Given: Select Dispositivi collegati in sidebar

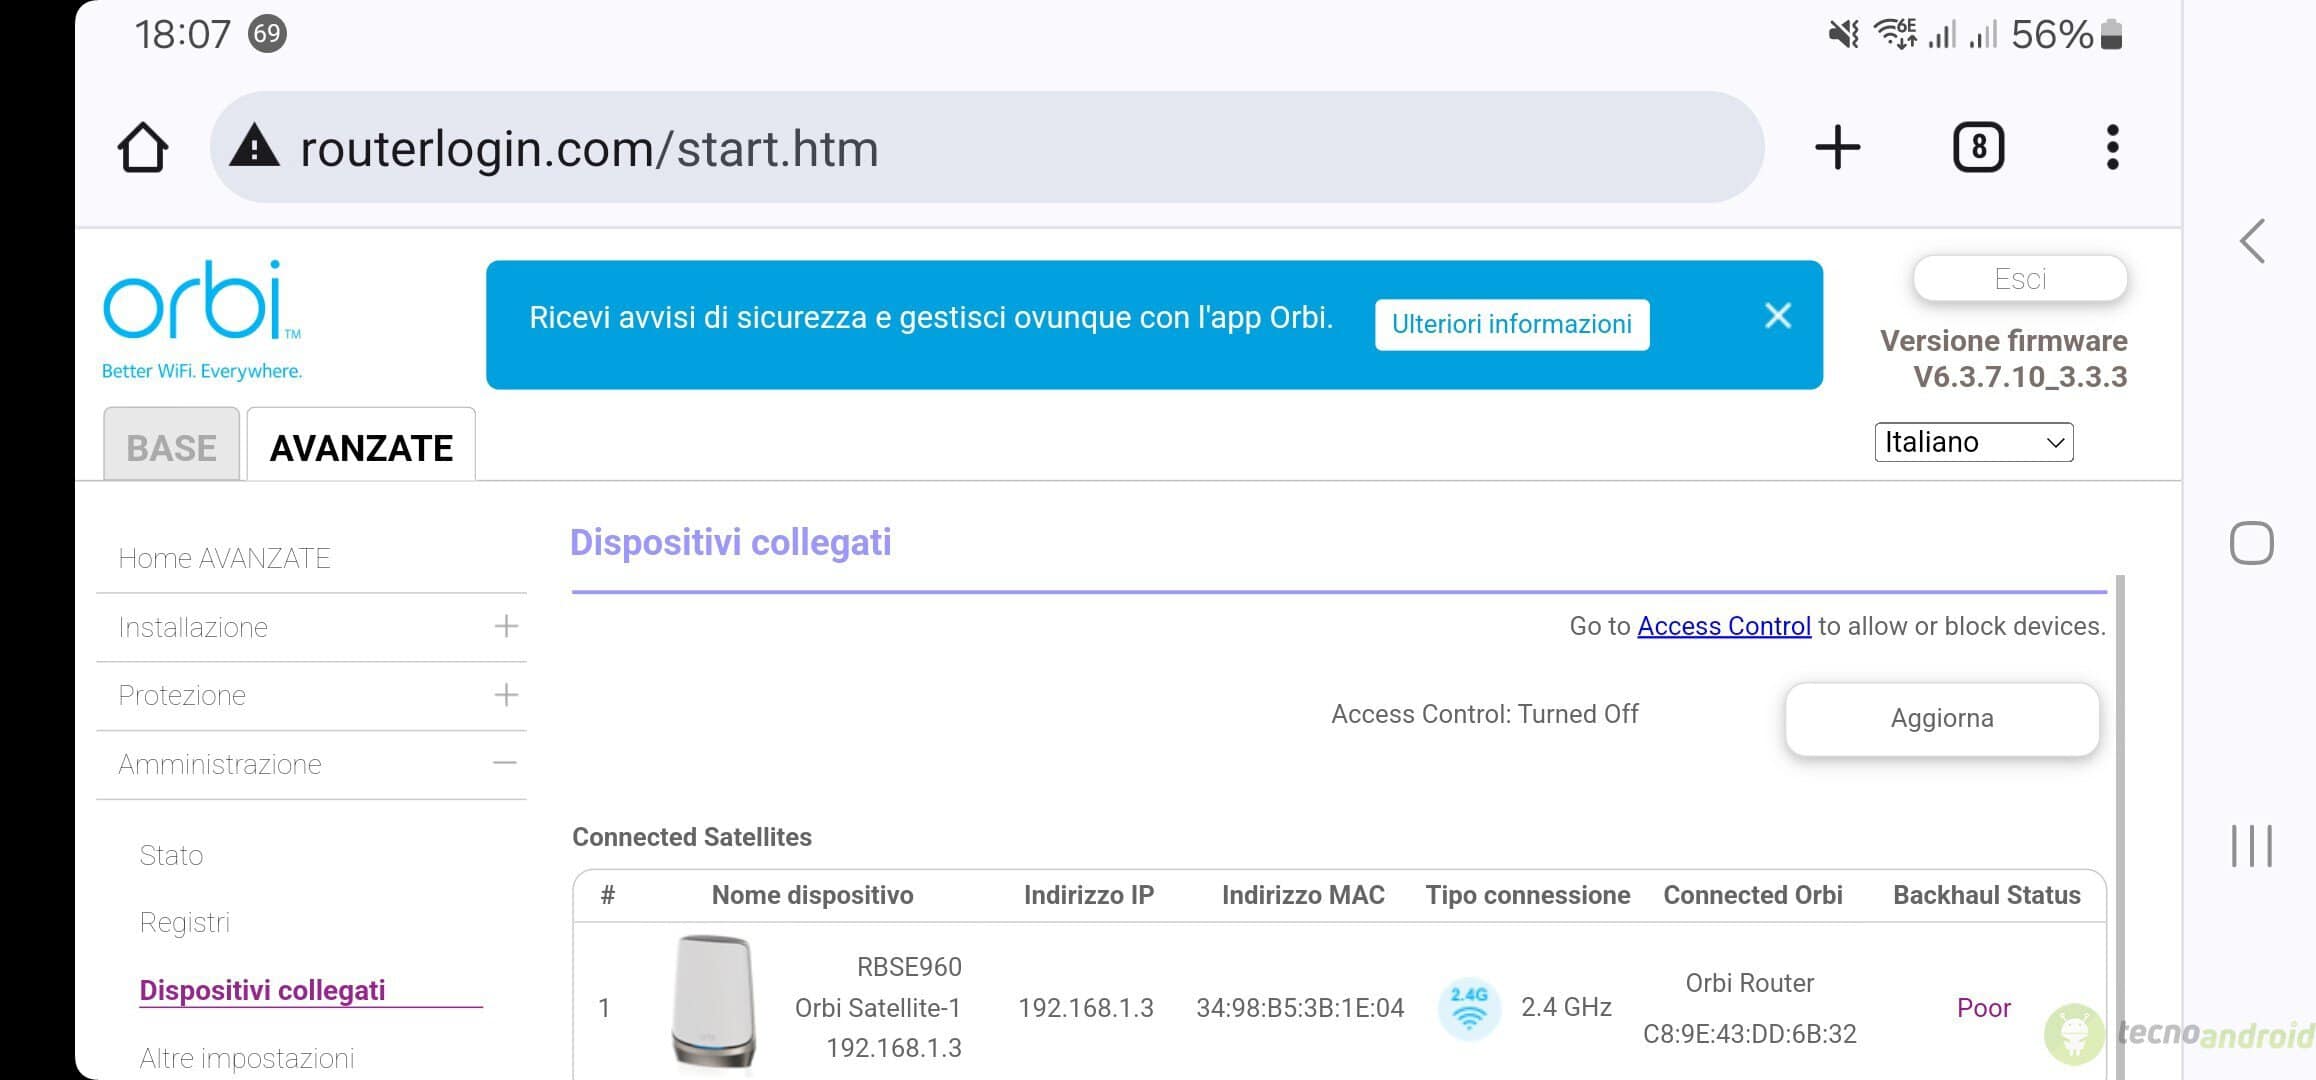Looking at the screenshot, I should pyautogui.click(x=262, y=990).
